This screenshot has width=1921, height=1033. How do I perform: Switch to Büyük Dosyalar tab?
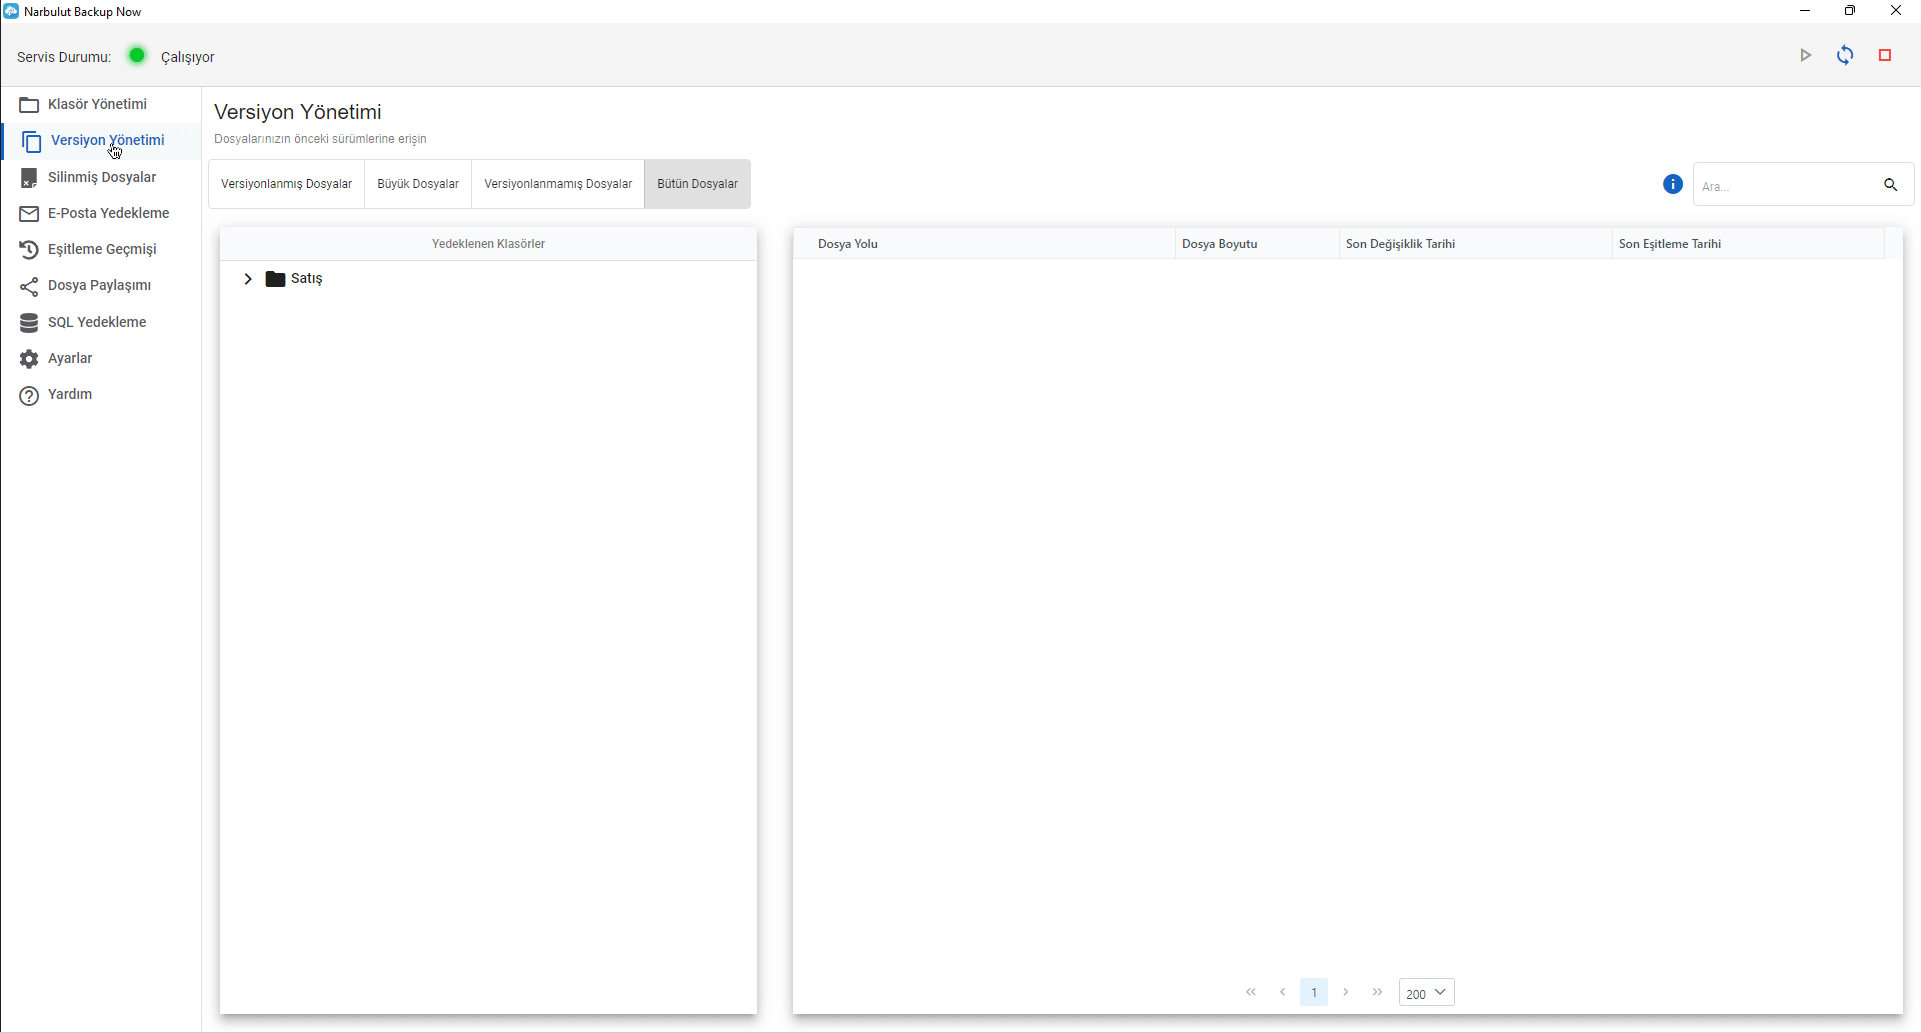pos(418,184)
